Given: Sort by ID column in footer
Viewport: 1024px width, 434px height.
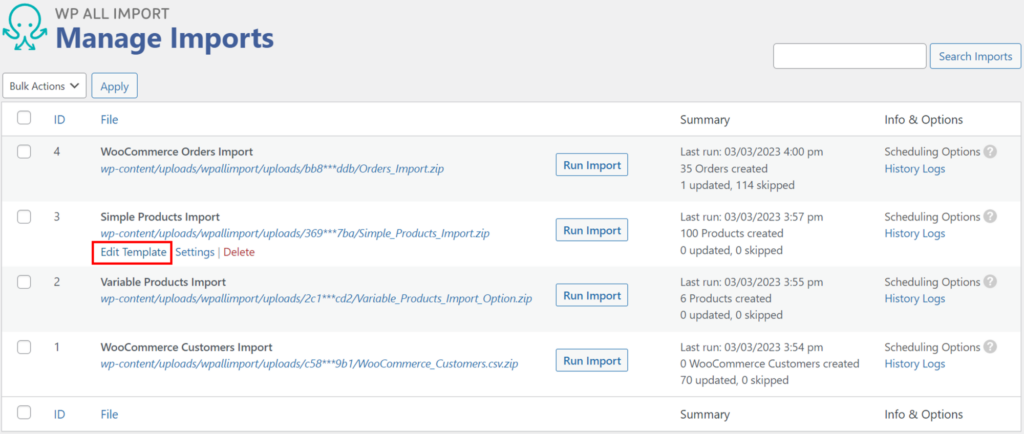Looking at the screenshot, I should [60, 414].
